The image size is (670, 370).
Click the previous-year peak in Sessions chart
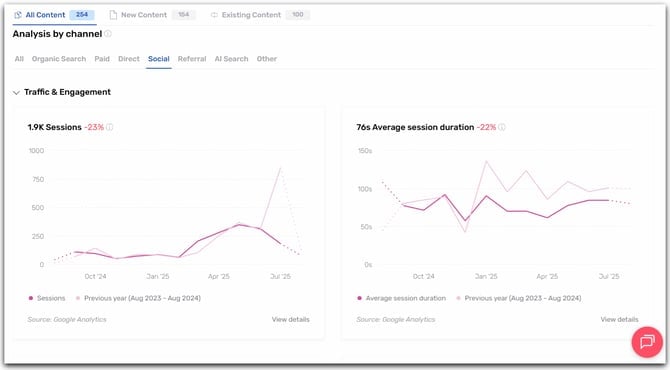pyautogui.click(x=280, y=168)
